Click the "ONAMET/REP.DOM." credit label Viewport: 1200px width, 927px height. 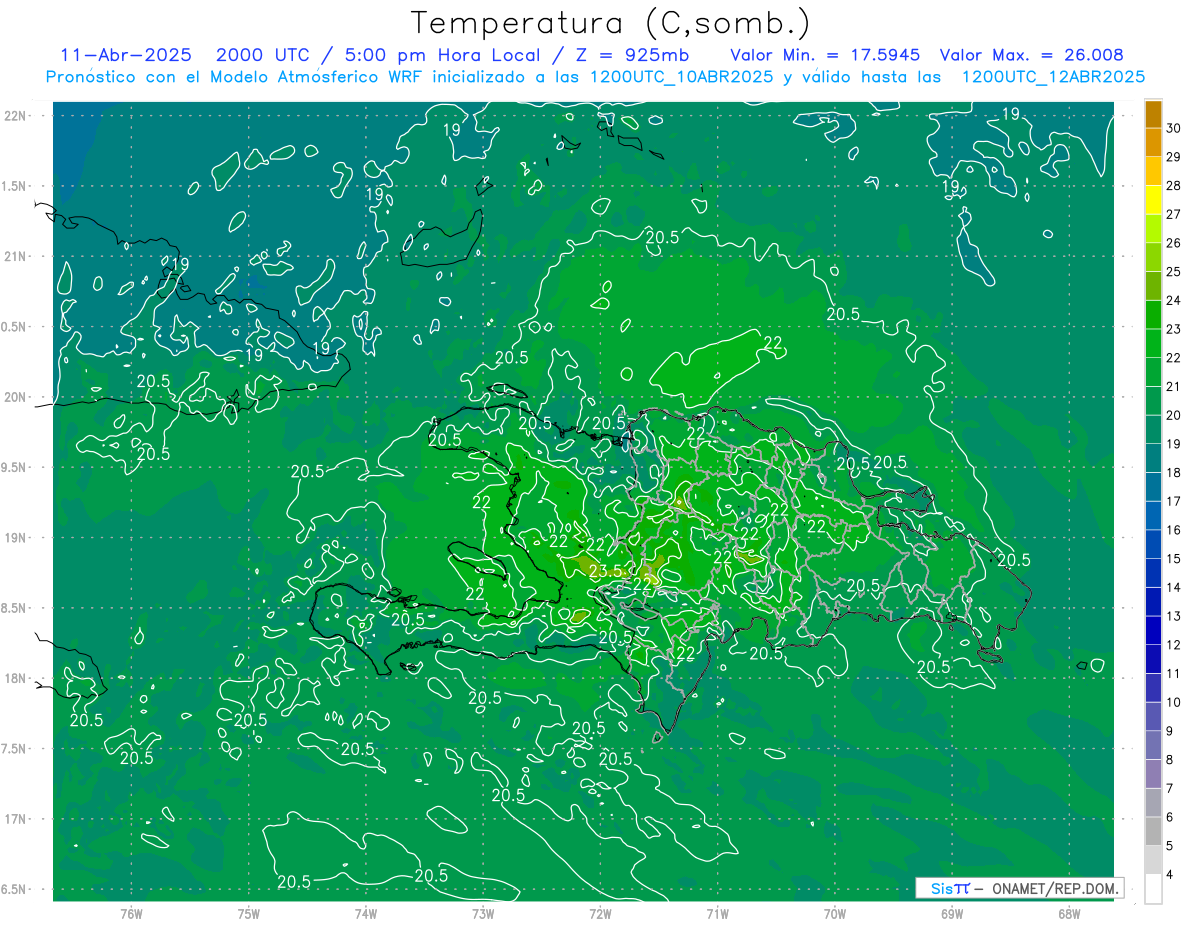coord(1054,888)
